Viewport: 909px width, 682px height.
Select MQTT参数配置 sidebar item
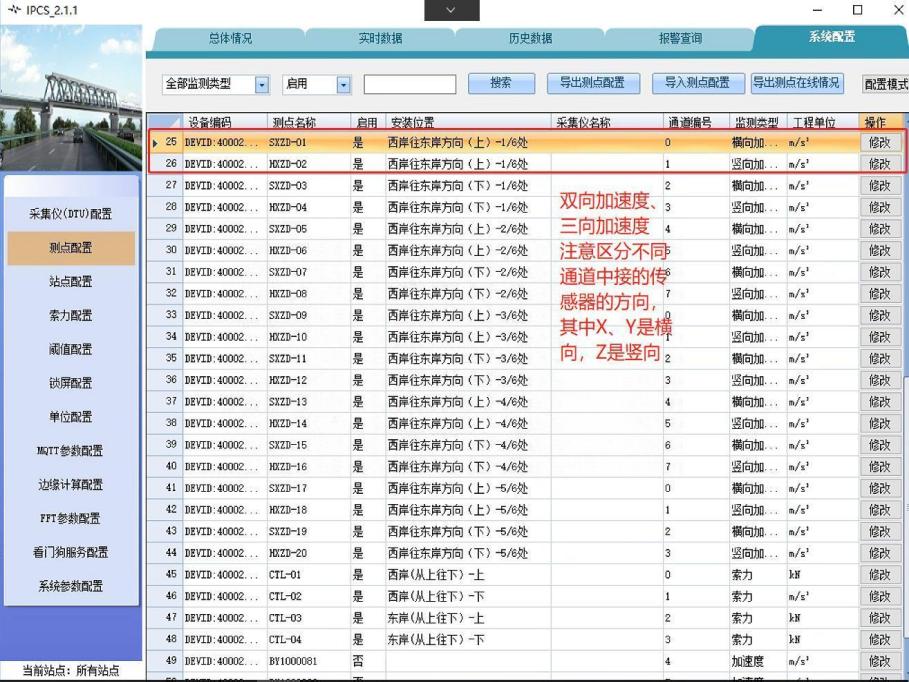click(71, 451)
